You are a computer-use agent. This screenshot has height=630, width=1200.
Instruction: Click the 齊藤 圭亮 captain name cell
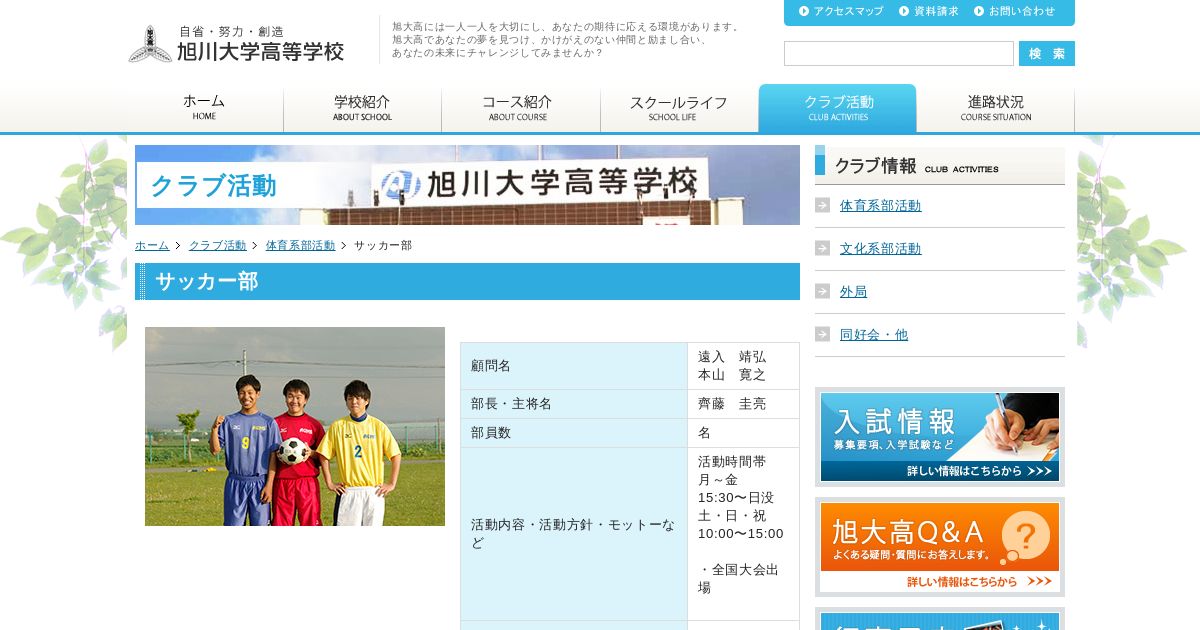pyautogui.click(x=743, y=404)
